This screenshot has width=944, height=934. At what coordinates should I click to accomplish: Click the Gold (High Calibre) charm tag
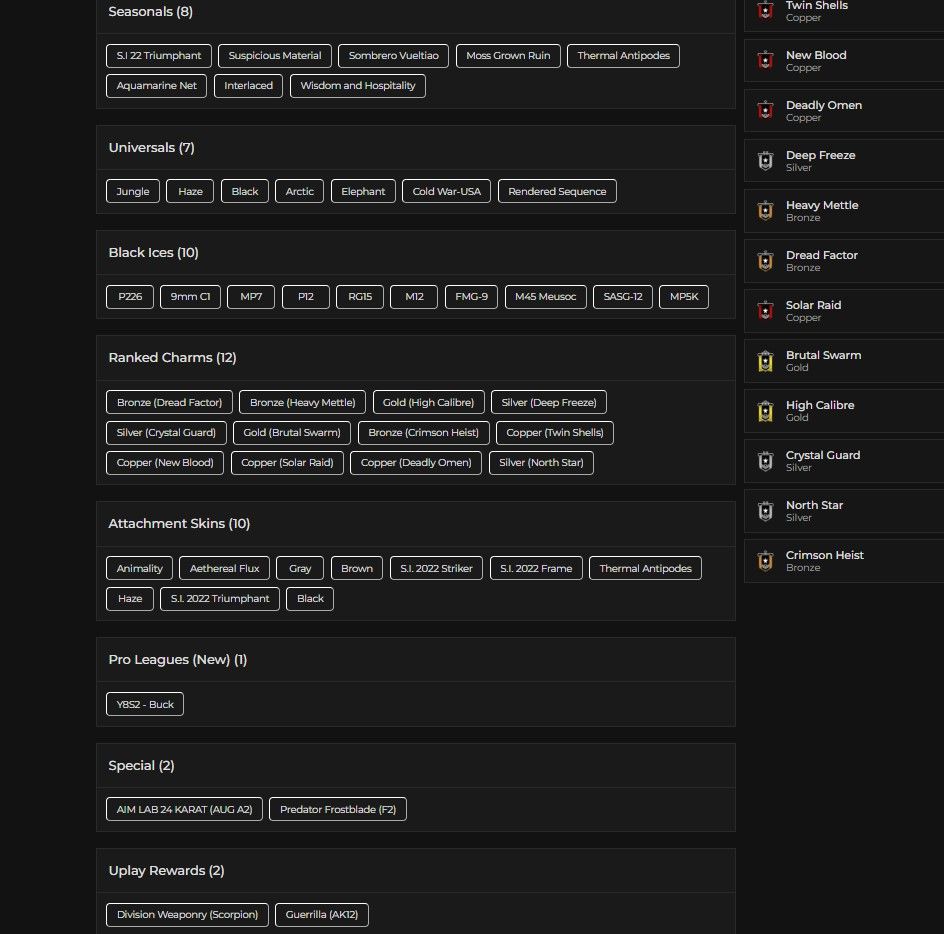click(429, 402)
